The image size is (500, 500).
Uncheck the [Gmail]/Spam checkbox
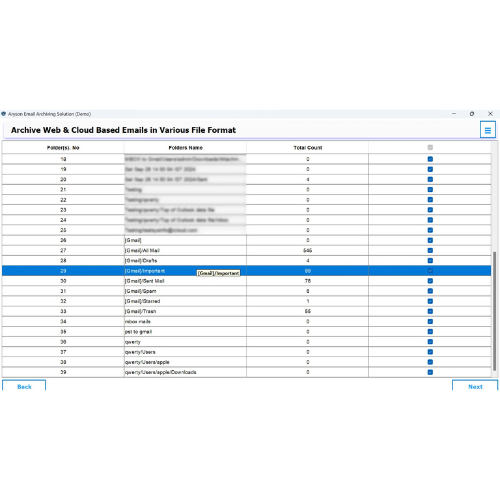430,291
